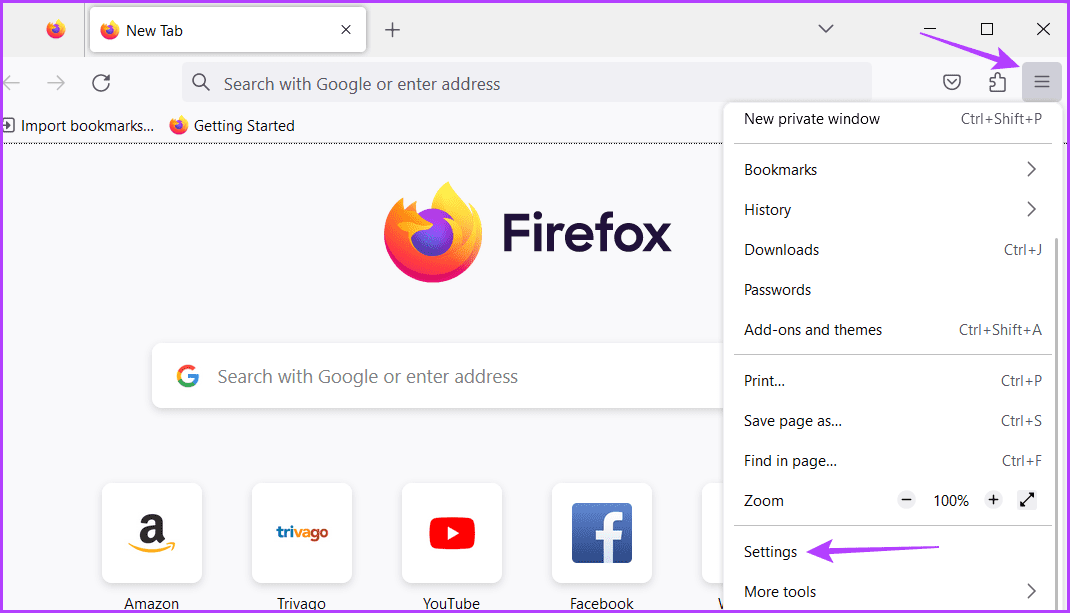Click the zoom out minus button
1070x613 pixels.
pos(906,500)
